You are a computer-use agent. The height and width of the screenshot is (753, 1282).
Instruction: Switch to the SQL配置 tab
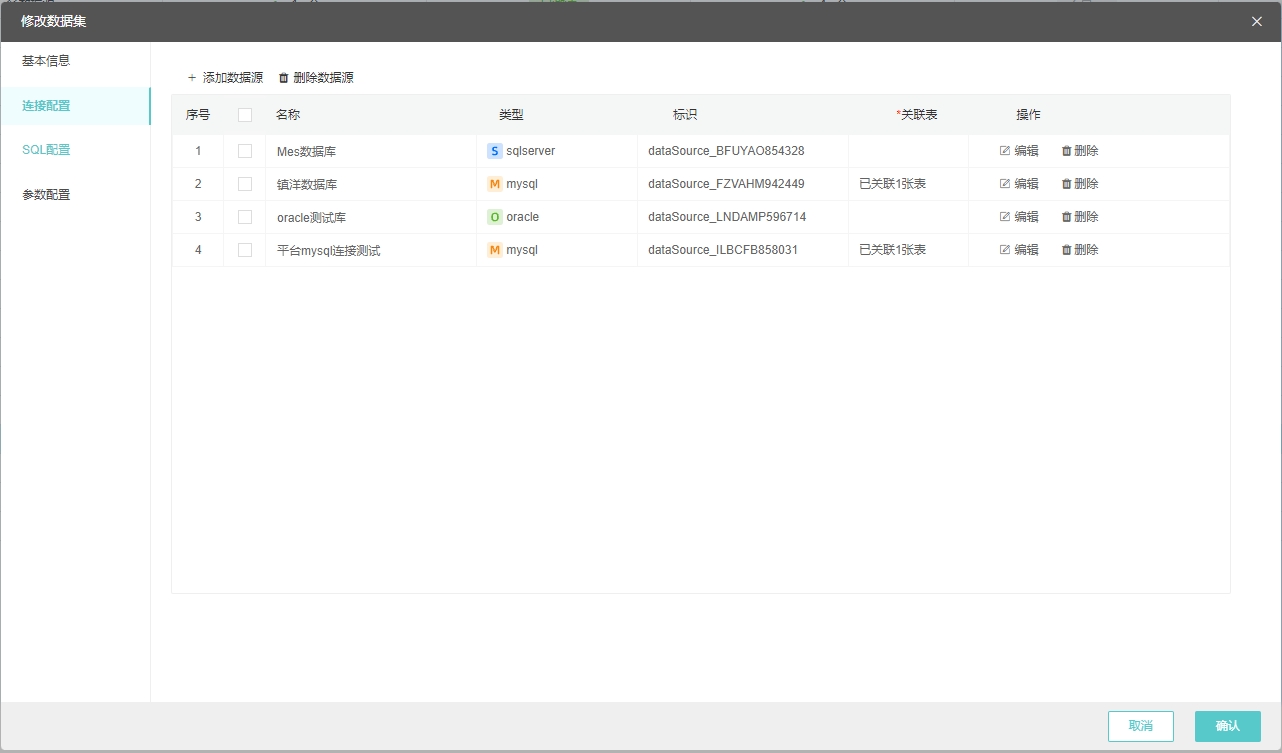pos(75,150)
